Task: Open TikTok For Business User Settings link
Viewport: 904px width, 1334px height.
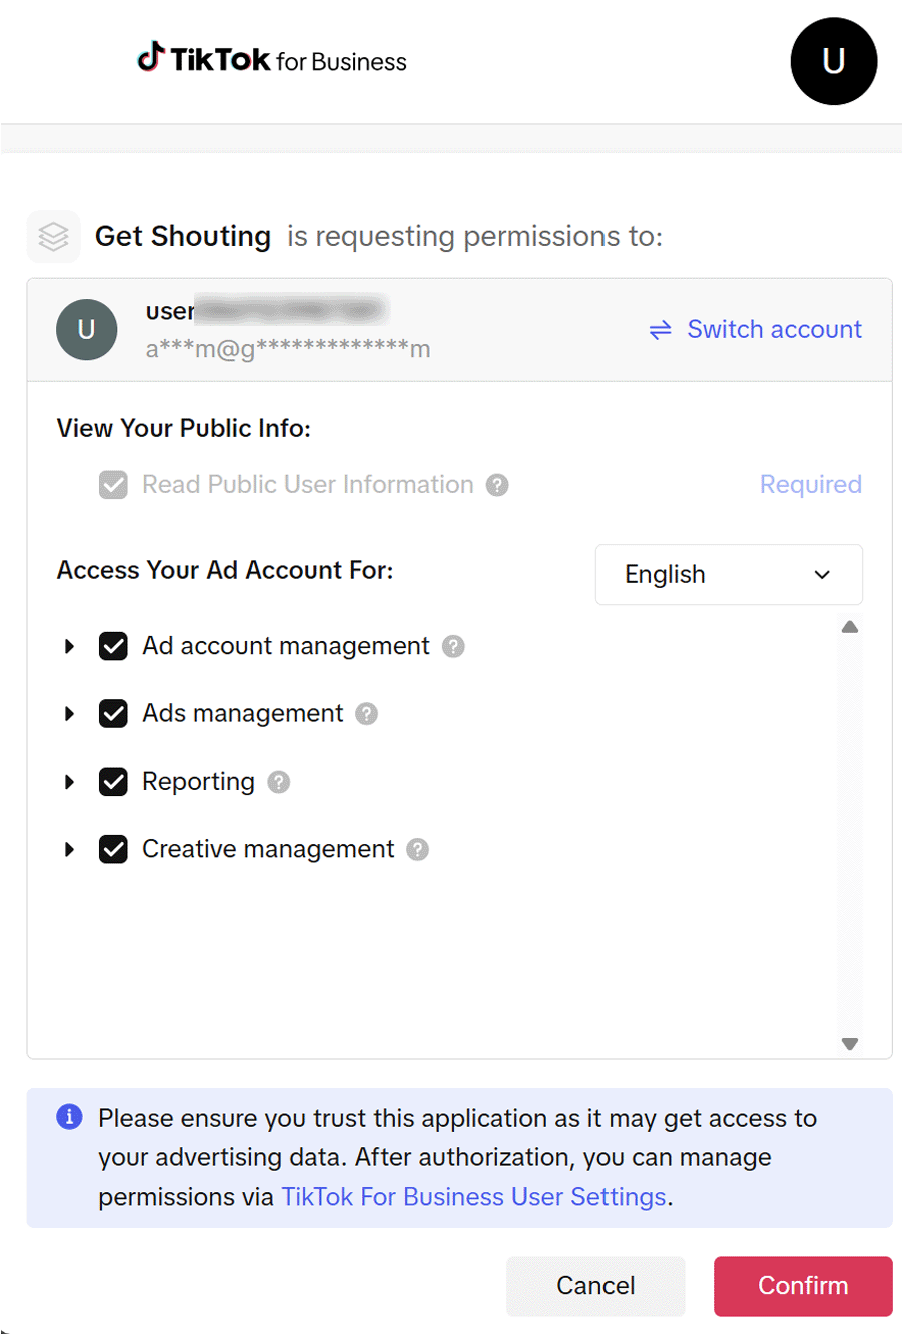Action: (474, 1197)
